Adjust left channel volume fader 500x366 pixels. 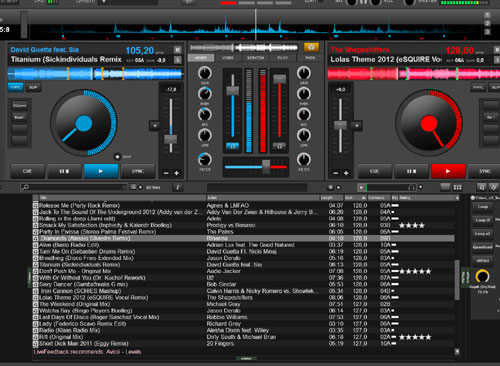(x=233, y=90)
